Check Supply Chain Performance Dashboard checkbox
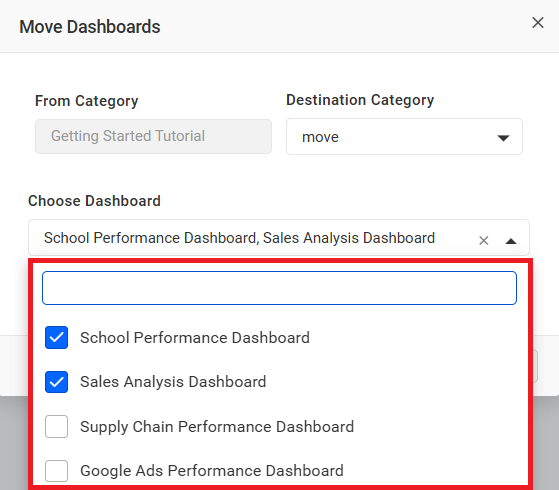Viewport: 559px width, 490px height. [x=56, y=426]
